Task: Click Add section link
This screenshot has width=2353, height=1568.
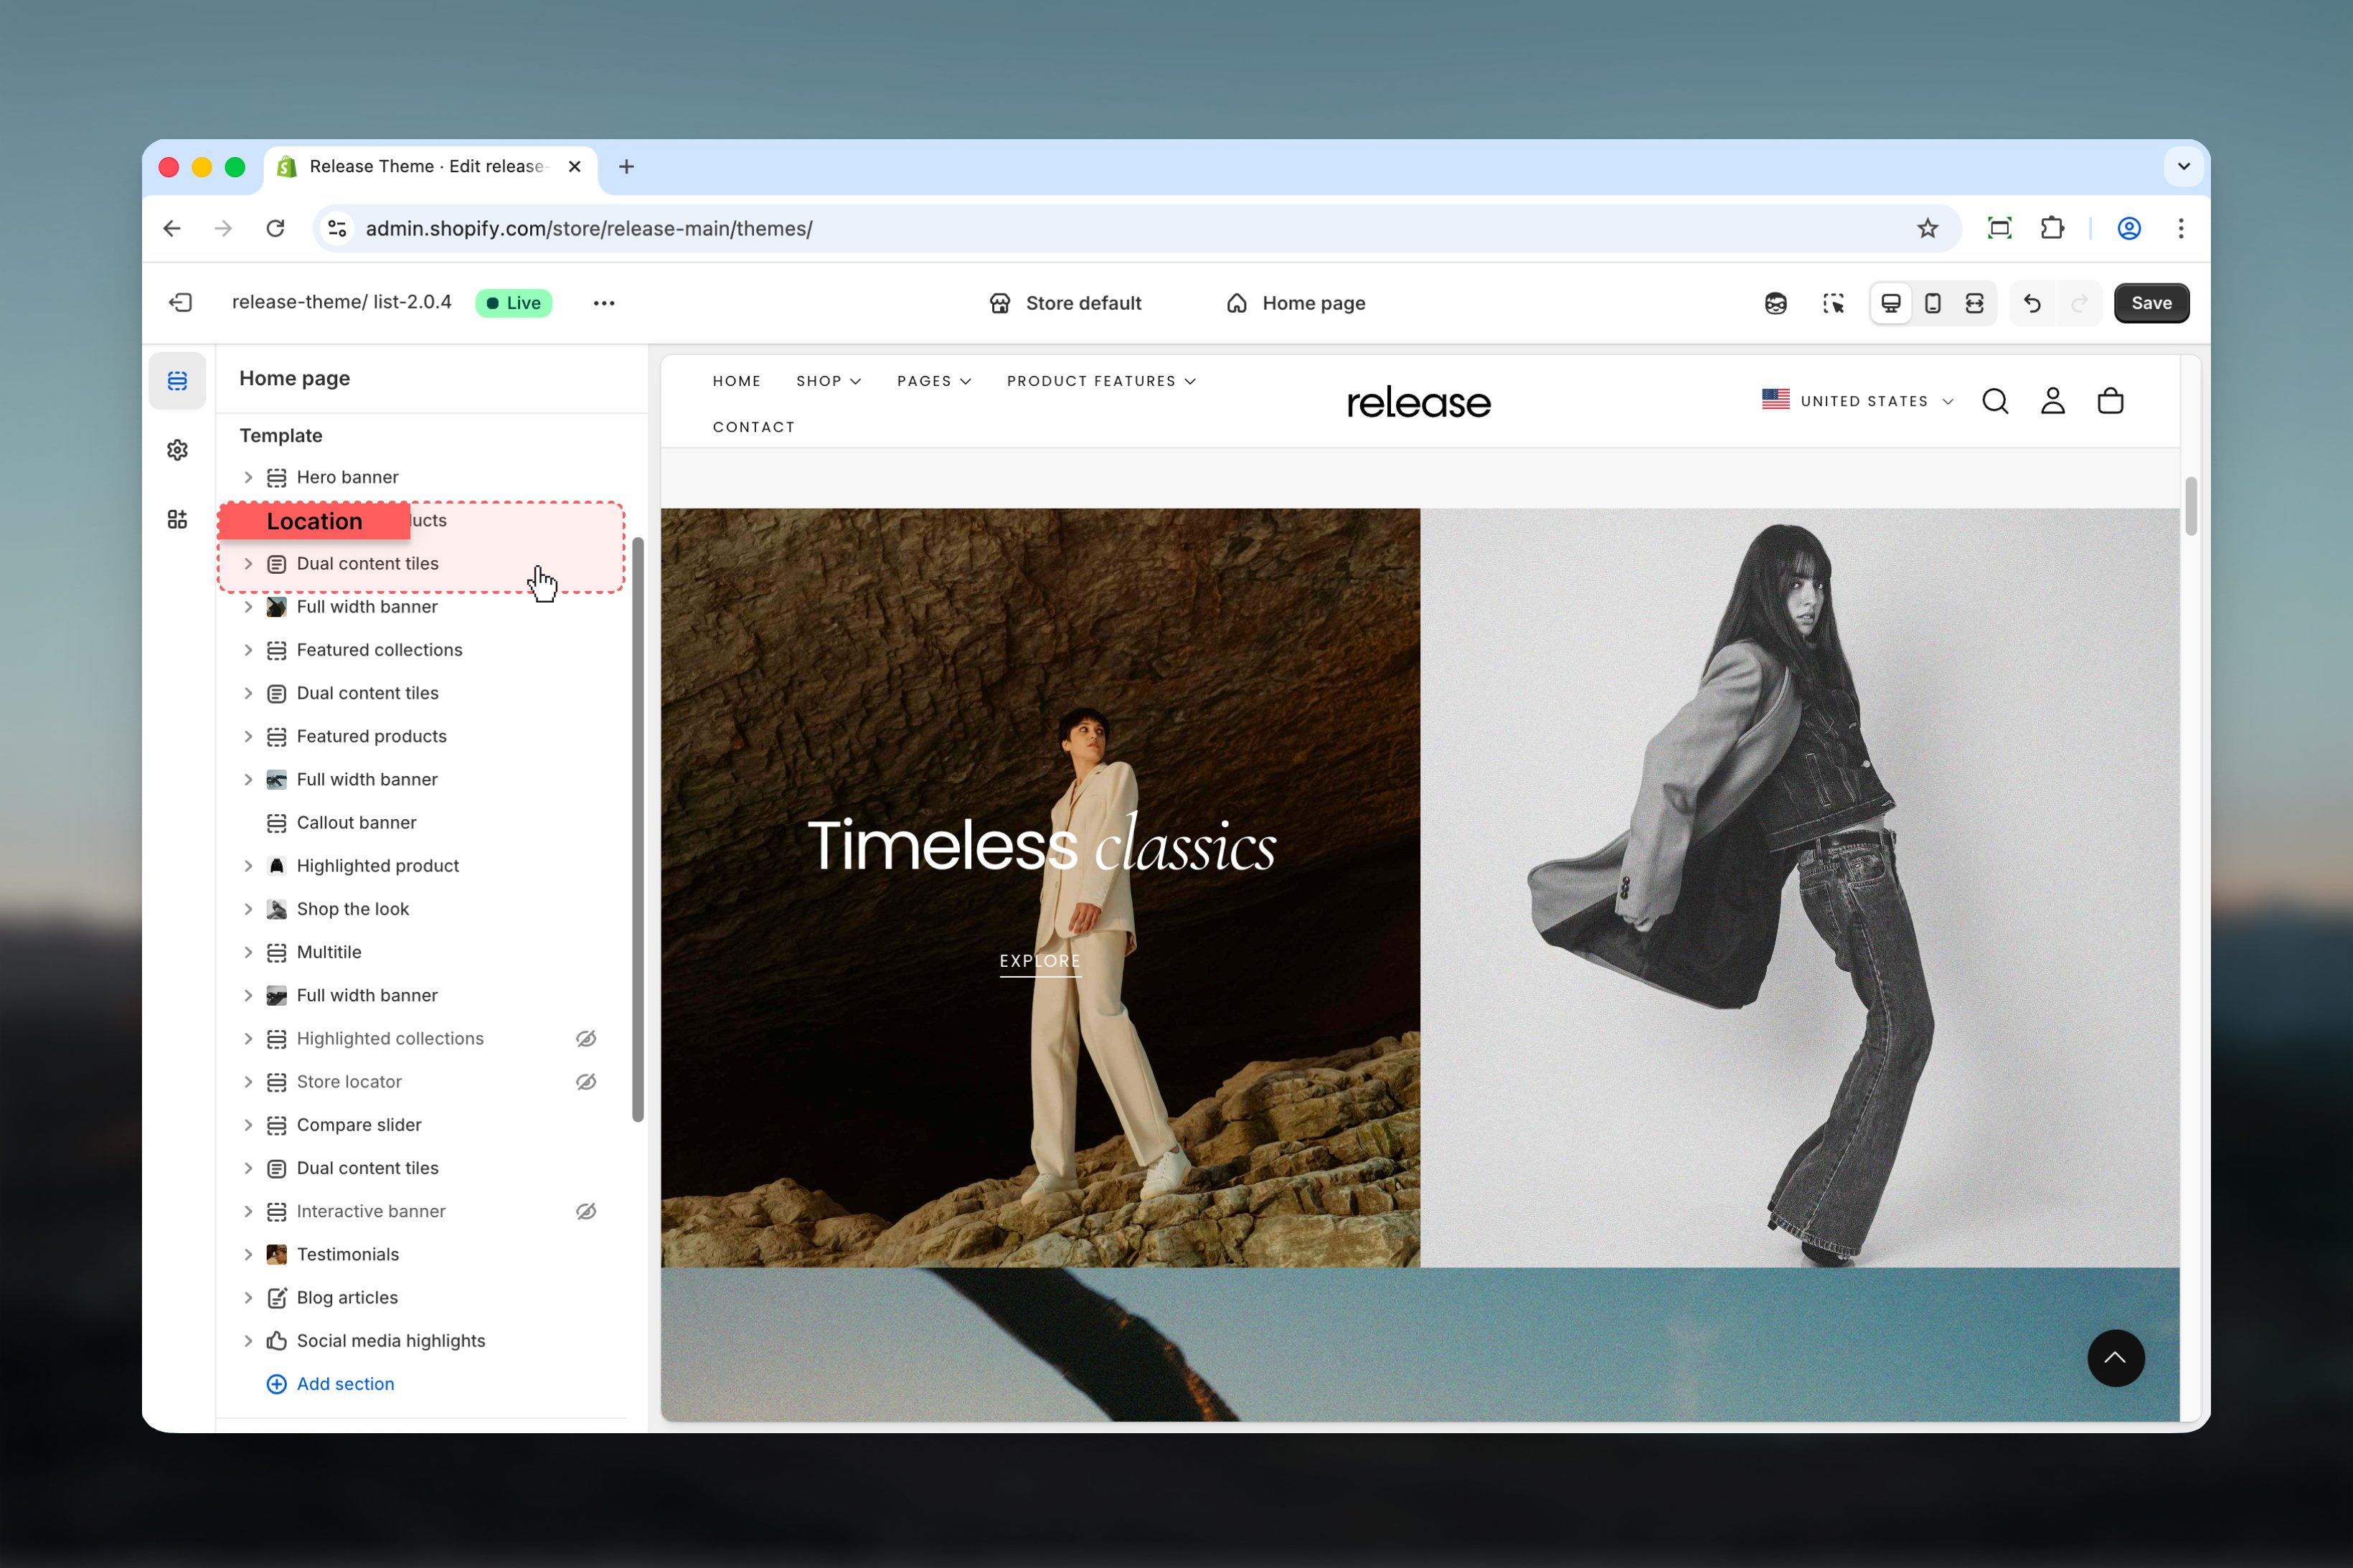Action: (x=330, y=1384)
